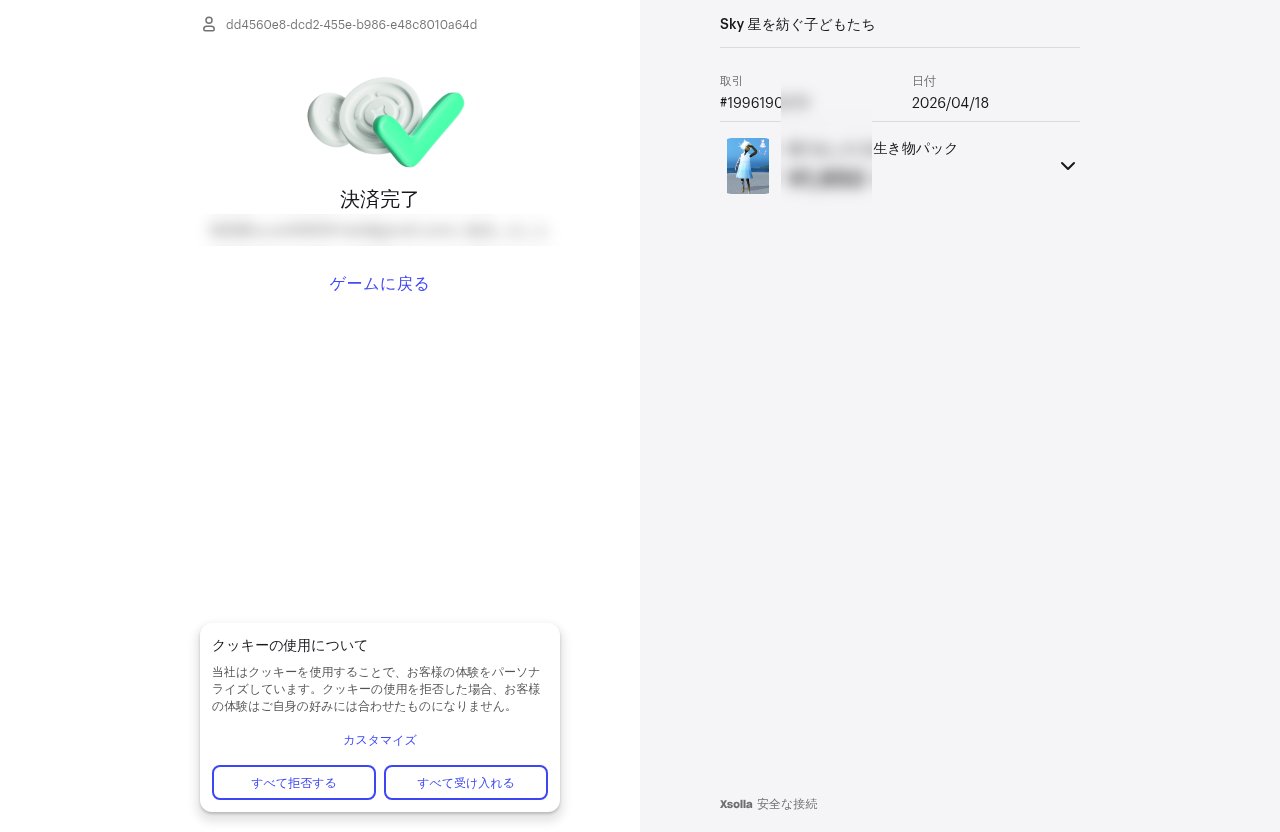Click the 安全な接続 footer text
Image resolution: width=1280 pixels, height=832 pixels.
(787, 804)
